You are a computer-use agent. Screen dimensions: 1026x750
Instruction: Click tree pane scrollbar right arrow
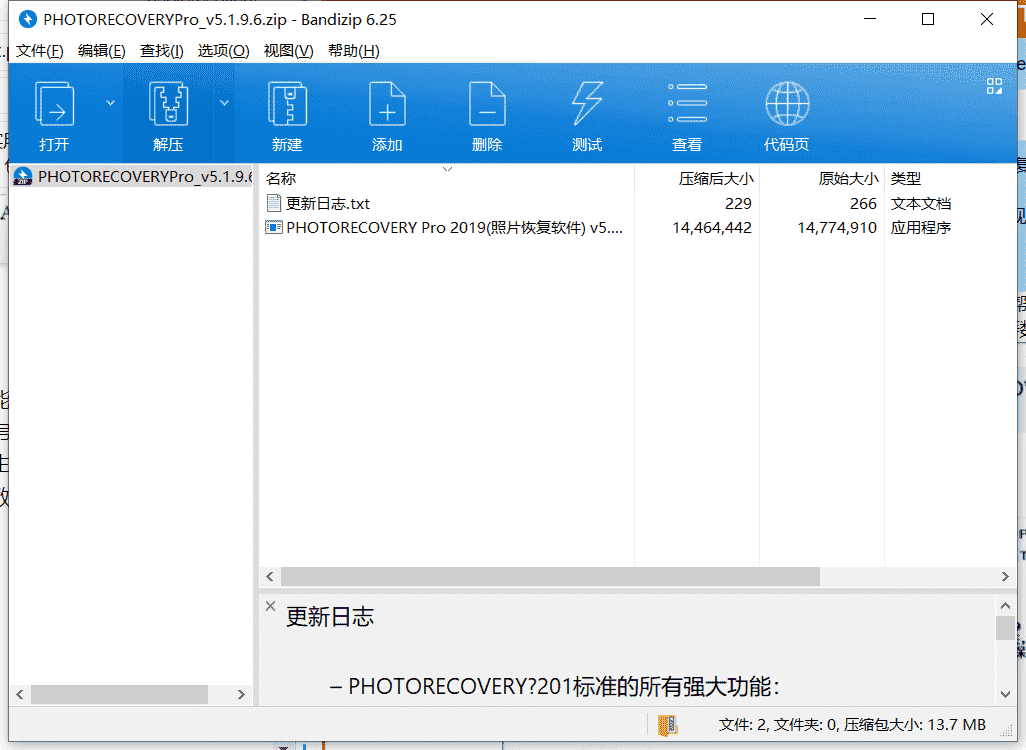pyautogui.click(x=241, y=694)
